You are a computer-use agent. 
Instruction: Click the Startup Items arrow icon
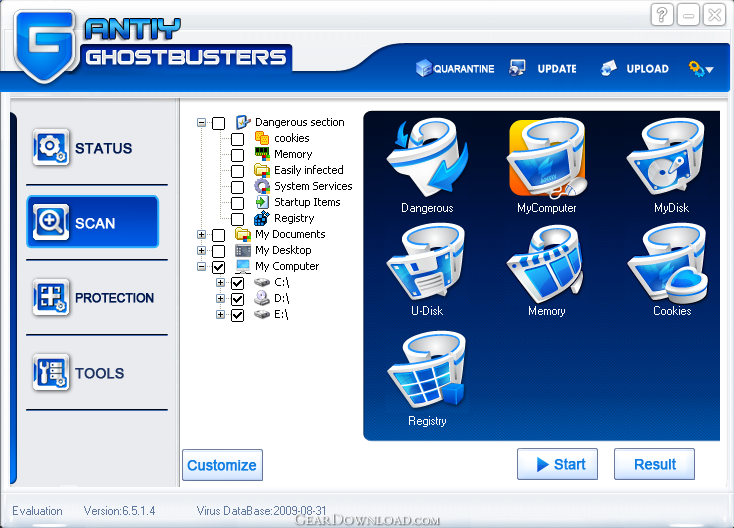[262, 202]
